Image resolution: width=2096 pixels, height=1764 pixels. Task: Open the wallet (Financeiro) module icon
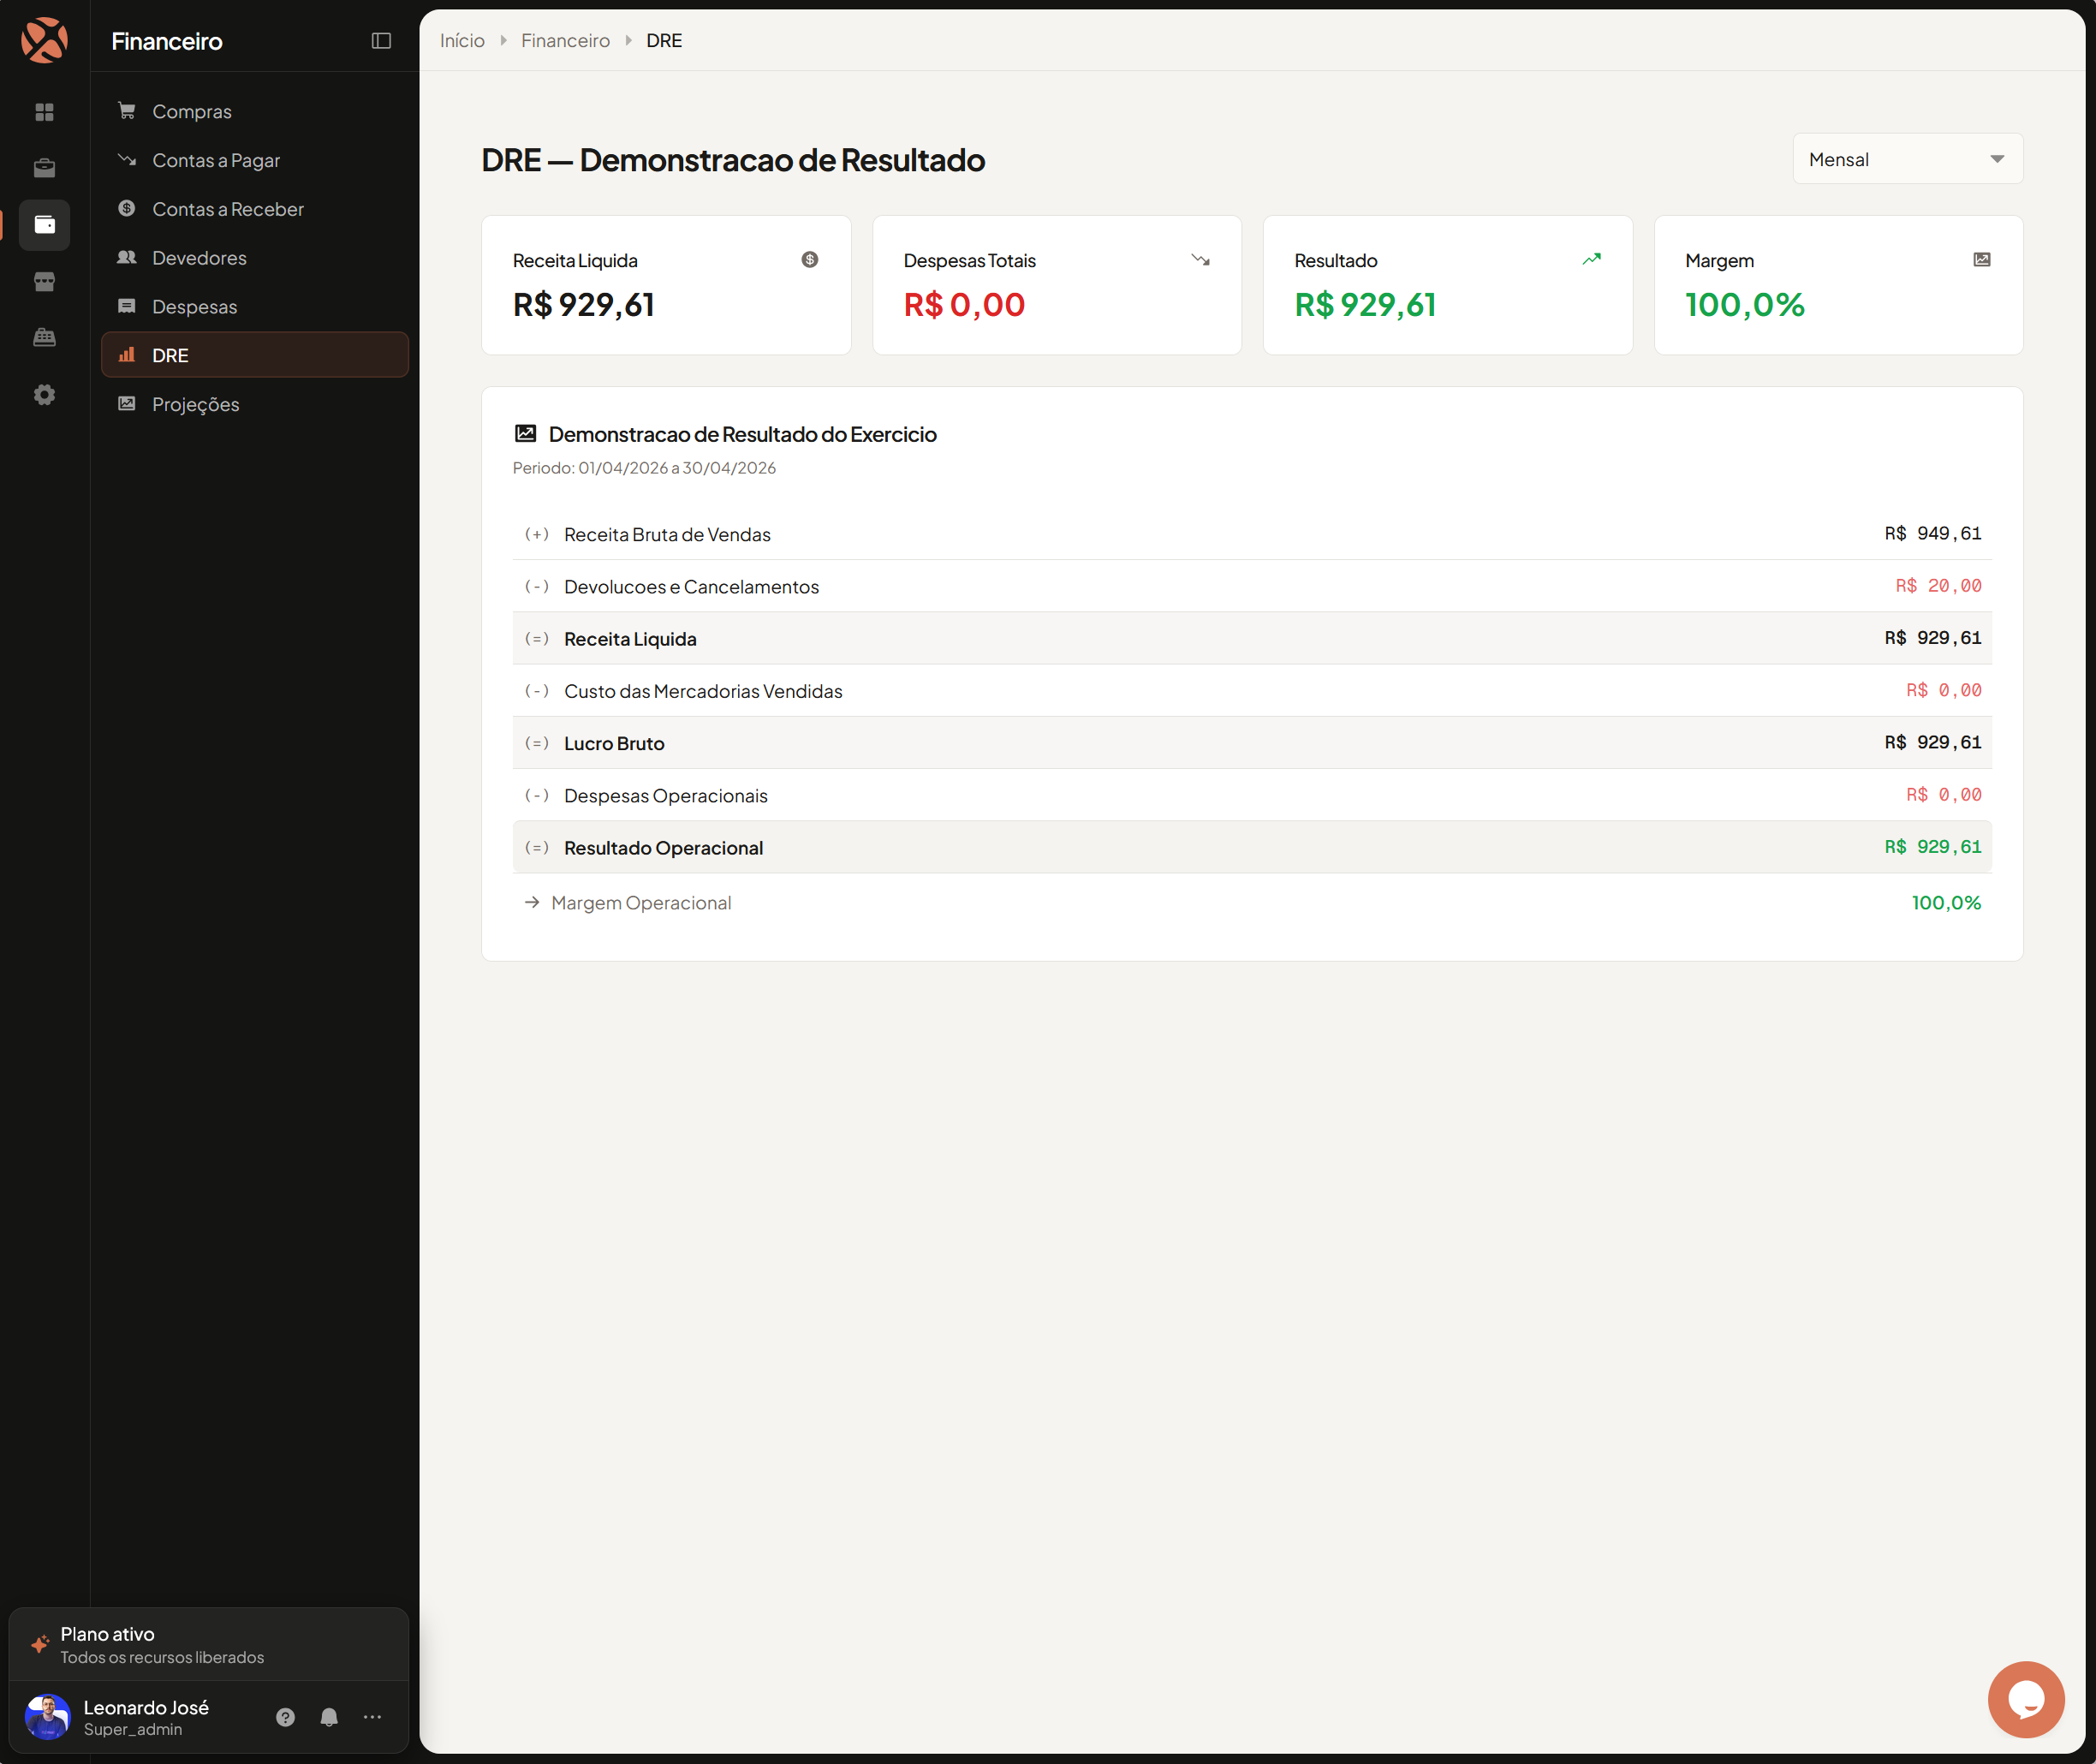[x=45, y=225]
